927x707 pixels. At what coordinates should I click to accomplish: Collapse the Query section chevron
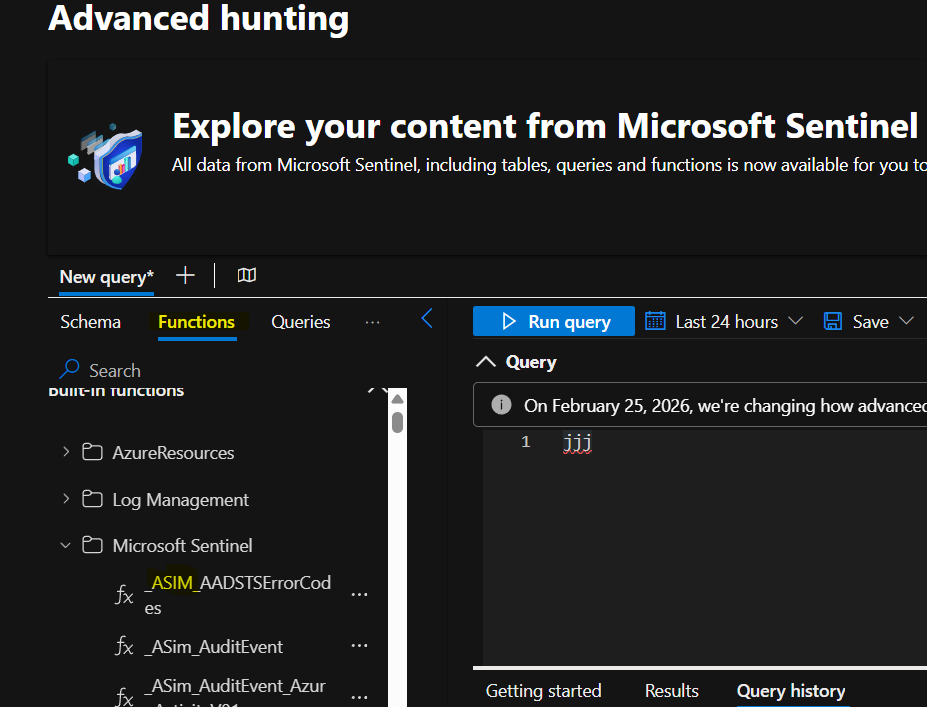(486, 362)
